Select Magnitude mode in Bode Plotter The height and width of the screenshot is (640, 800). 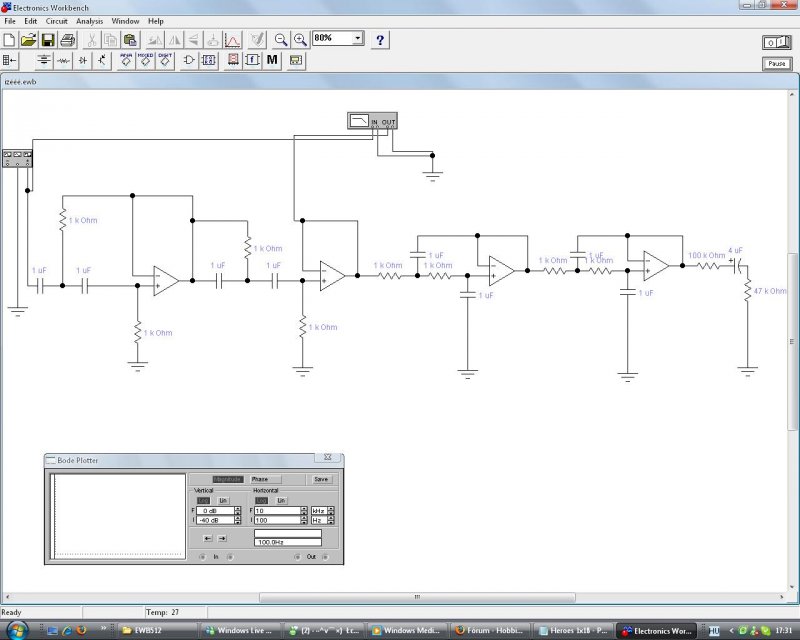227,479
